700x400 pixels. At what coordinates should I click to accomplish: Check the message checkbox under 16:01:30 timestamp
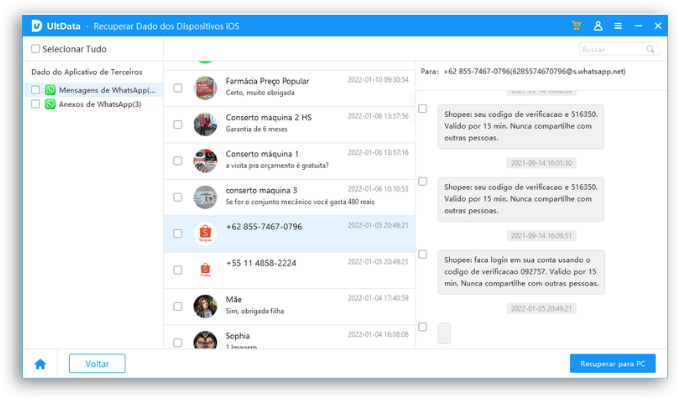(x=423, y=181)
